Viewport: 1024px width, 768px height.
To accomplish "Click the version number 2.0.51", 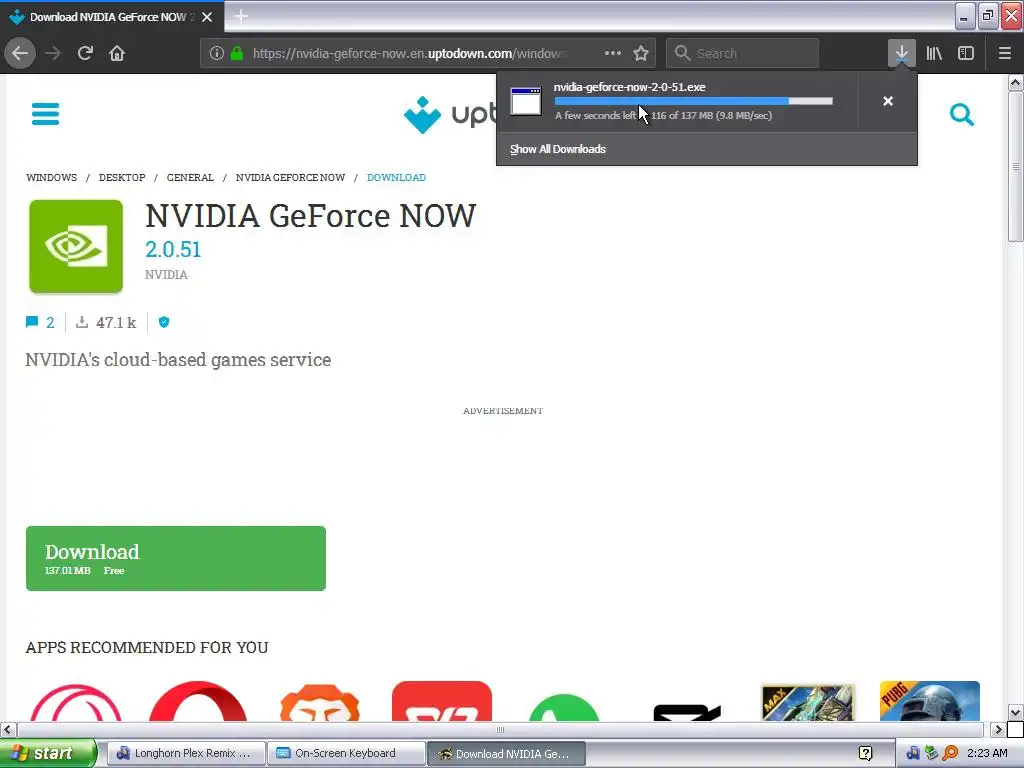I will pyautogui.click(x=173, y=249).
